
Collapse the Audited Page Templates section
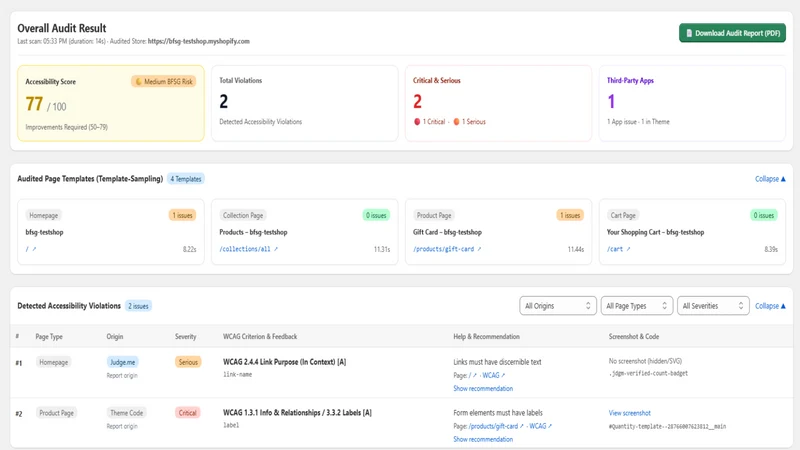770,179
